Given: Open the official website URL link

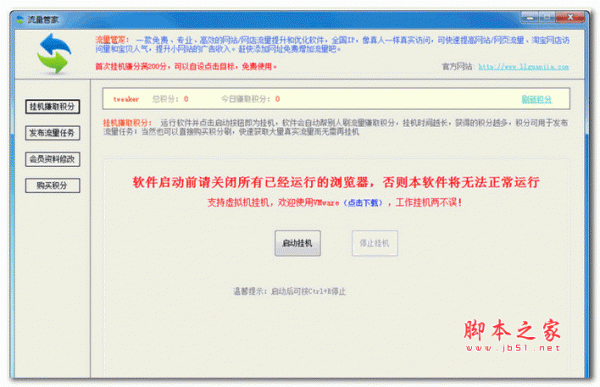Looking at the screenshot, I should pos(523,67).
